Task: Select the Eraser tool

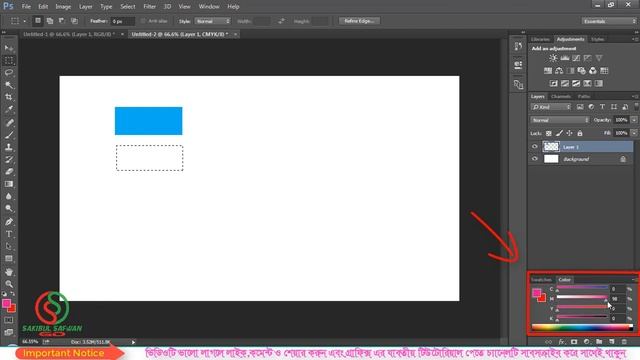Action: 9,172
